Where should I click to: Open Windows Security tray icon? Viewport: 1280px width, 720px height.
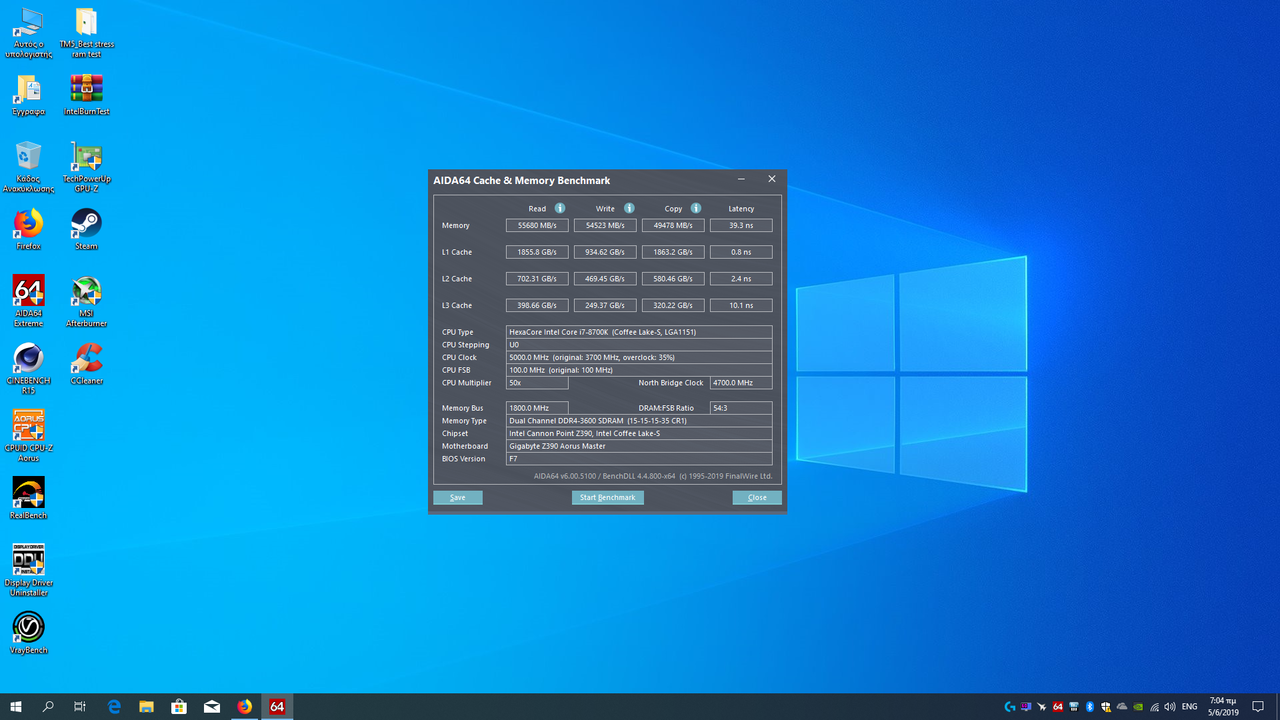point(1106,707)
